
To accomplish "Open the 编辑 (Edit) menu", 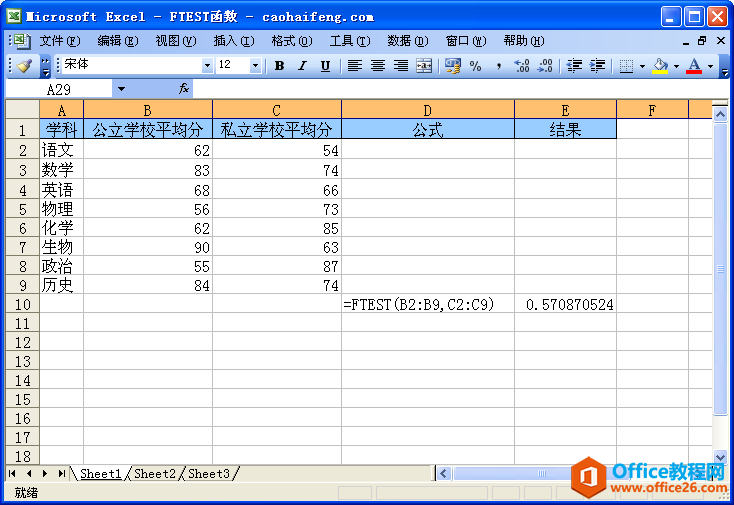I will pyautogui.click(x=118, y=41).
